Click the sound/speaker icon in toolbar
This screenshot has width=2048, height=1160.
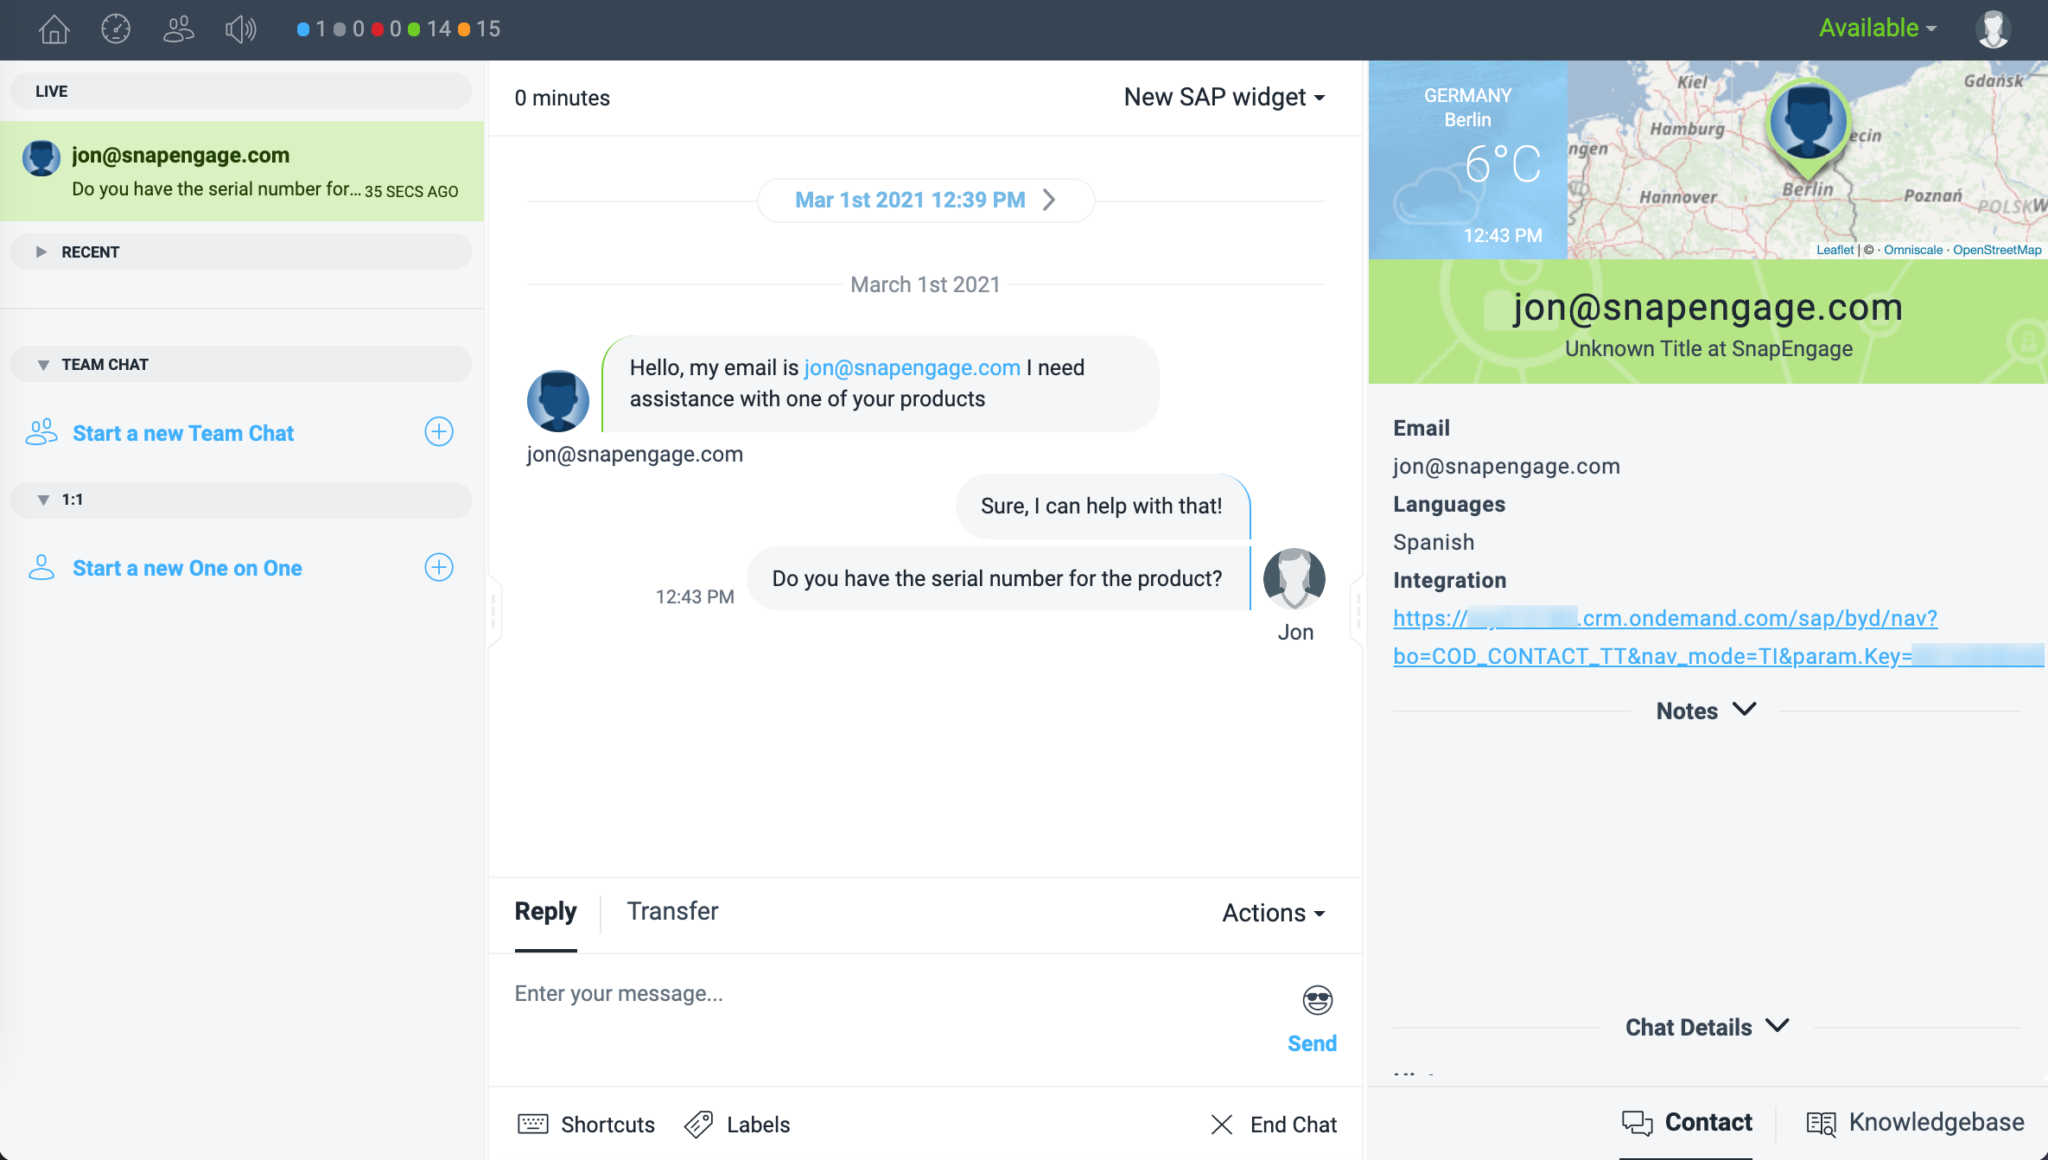(x=242, y=28)
